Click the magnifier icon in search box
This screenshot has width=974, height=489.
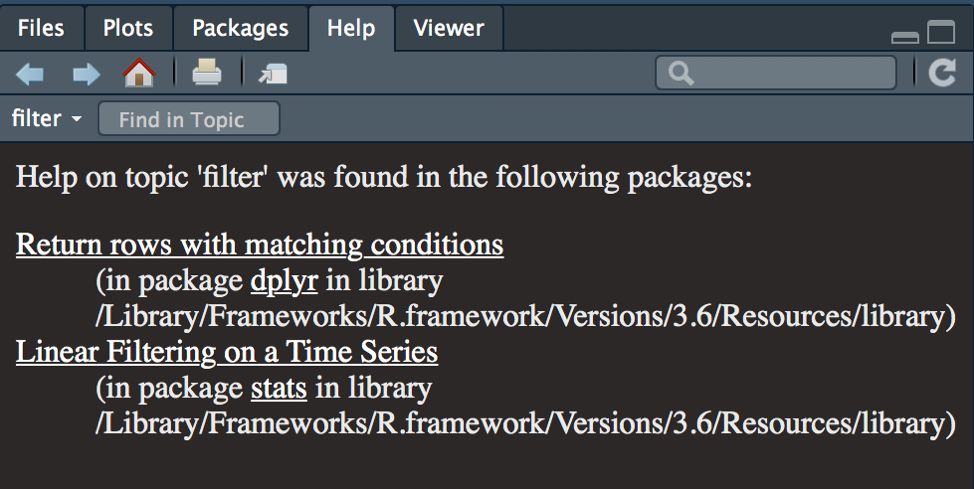[682, 73]
